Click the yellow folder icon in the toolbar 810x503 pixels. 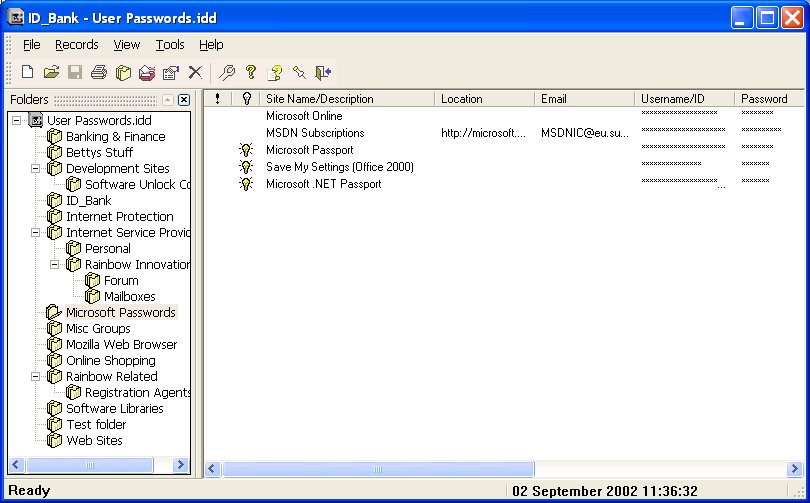tap(123, 72)
